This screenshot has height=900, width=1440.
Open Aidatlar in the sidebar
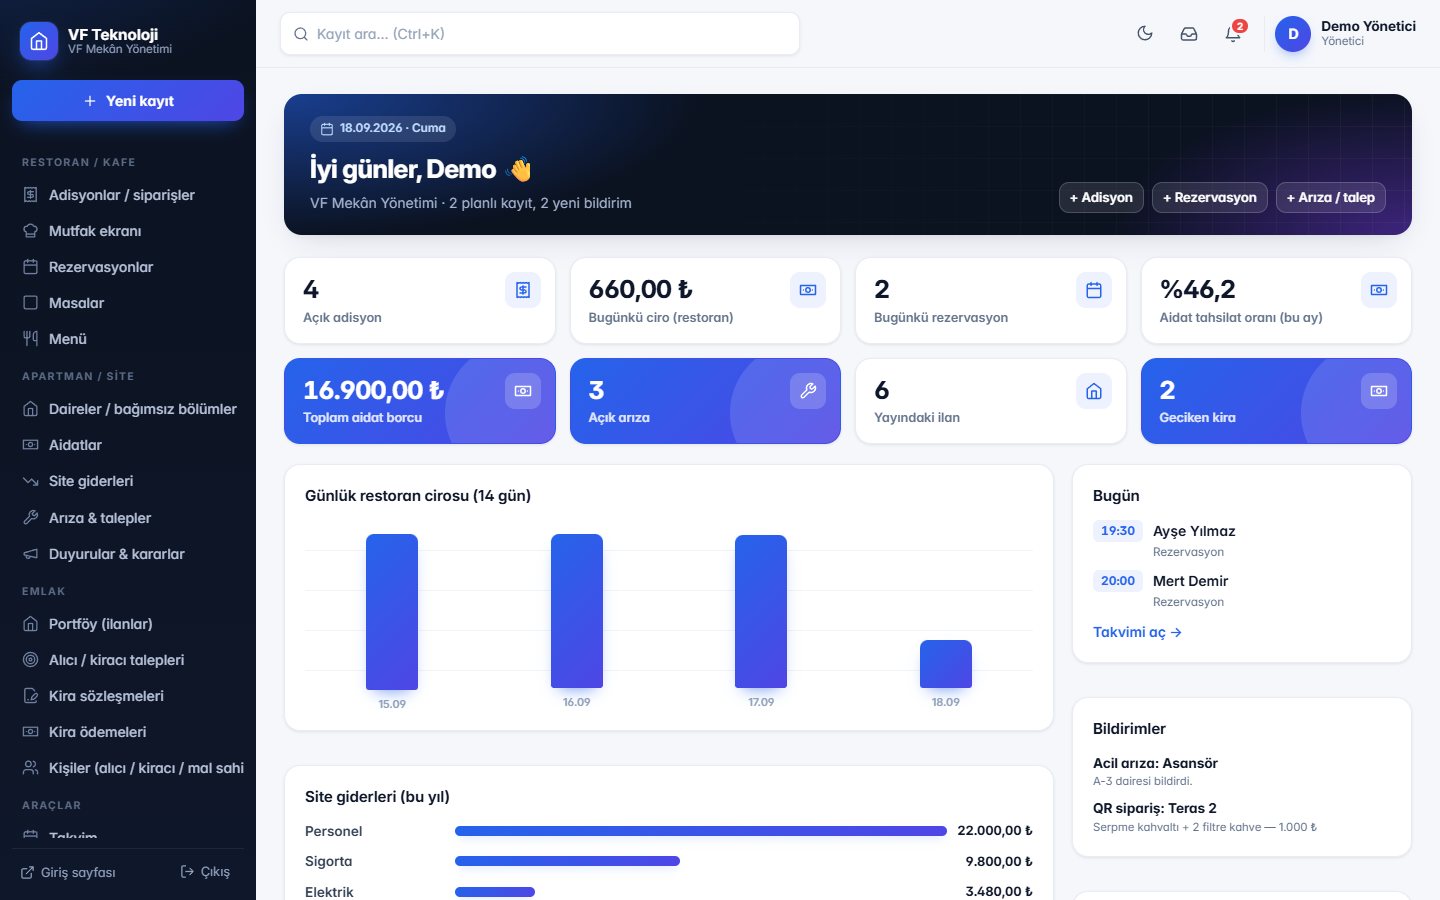pos(128,445)
